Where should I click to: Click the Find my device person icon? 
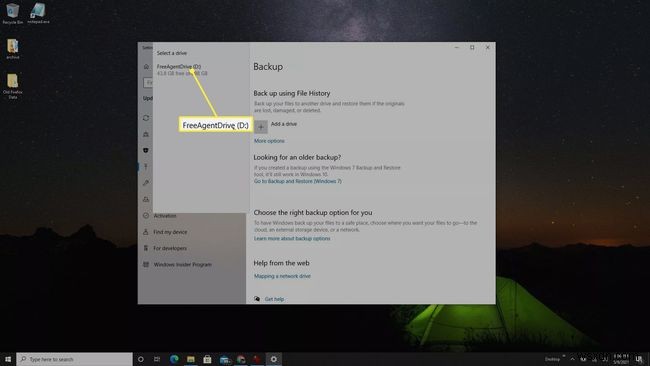point(146,232)
